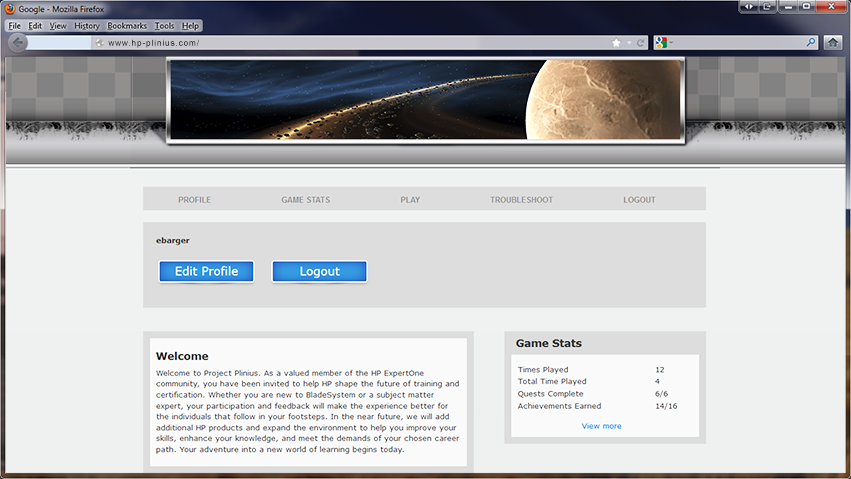Click the Quests Complete label
This screenshot has width=851, height=479.
[x=550, y=394]
